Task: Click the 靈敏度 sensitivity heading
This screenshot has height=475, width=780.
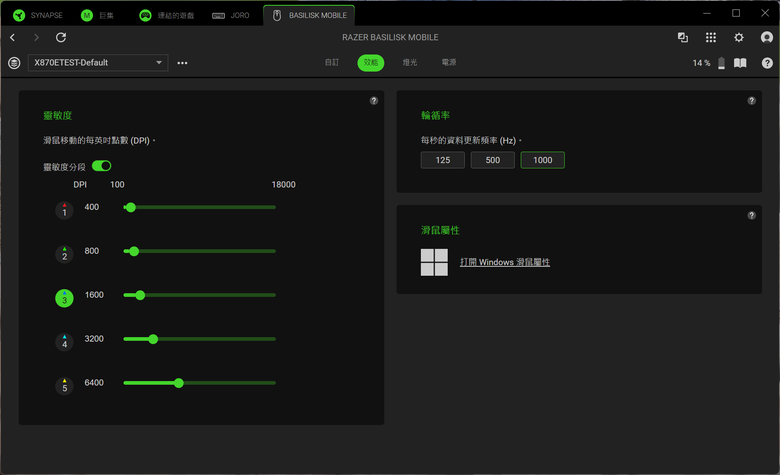Action: (58, 115)
